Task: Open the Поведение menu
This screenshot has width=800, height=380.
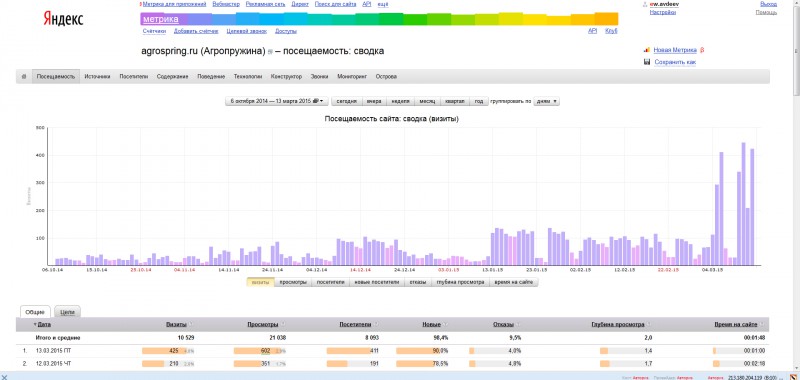Action: click(211, 77)
